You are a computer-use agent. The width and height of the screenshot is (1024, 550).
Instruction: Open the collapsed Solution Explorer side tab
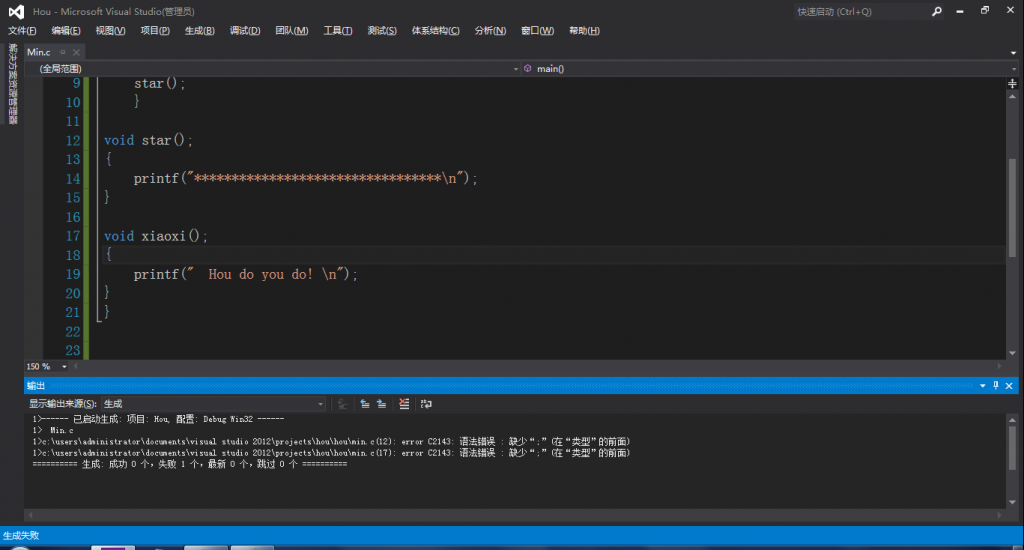pyautogui.click(x=12, y=84)
